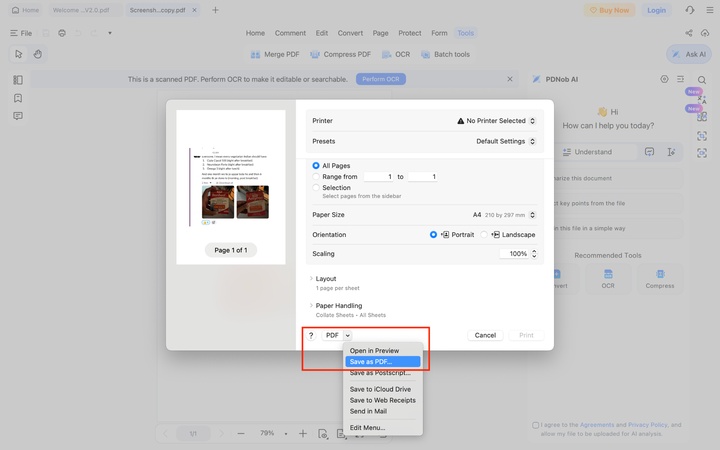Click Cancel in the print dialog

click(485, 336)
